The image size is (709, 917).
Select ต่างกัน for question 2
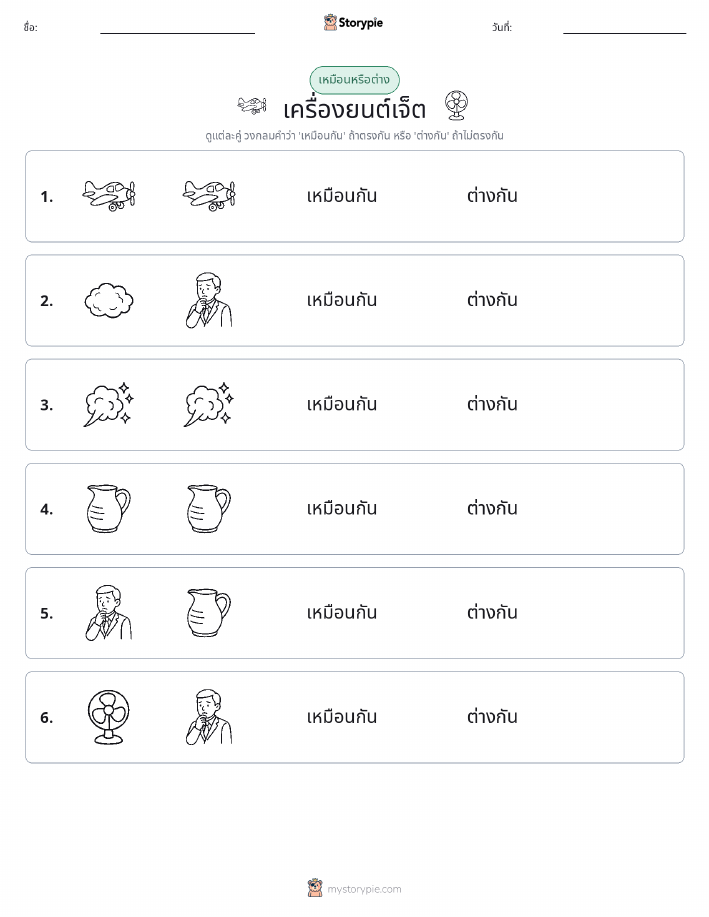[492, 300]
